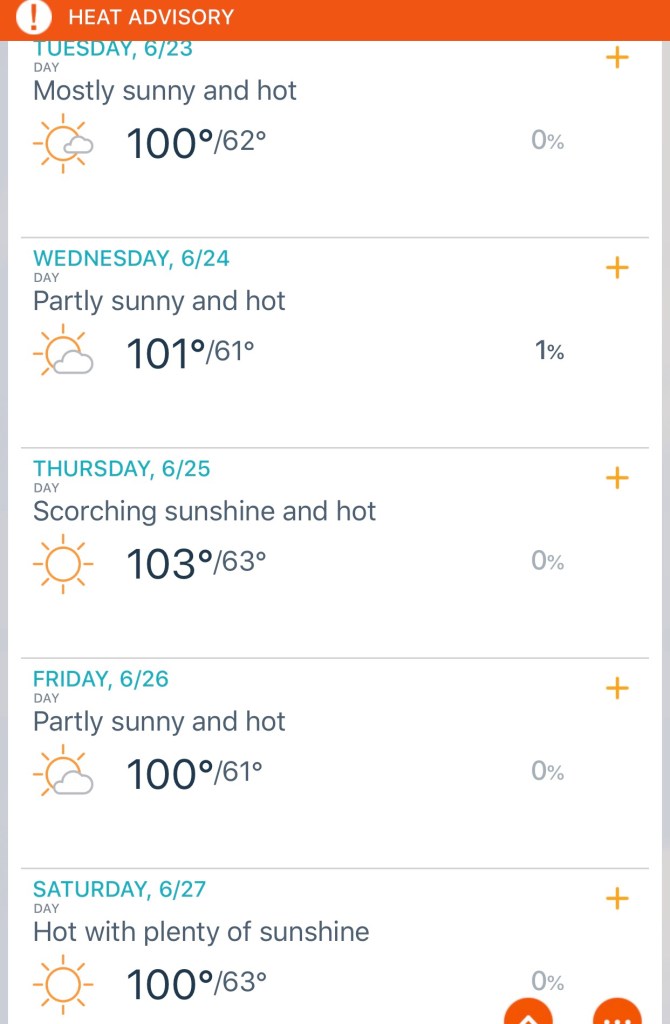Tap Saturday's sunshine weather icon
The width and height of the screenshot is (670, 1024).
coord(63,984)
